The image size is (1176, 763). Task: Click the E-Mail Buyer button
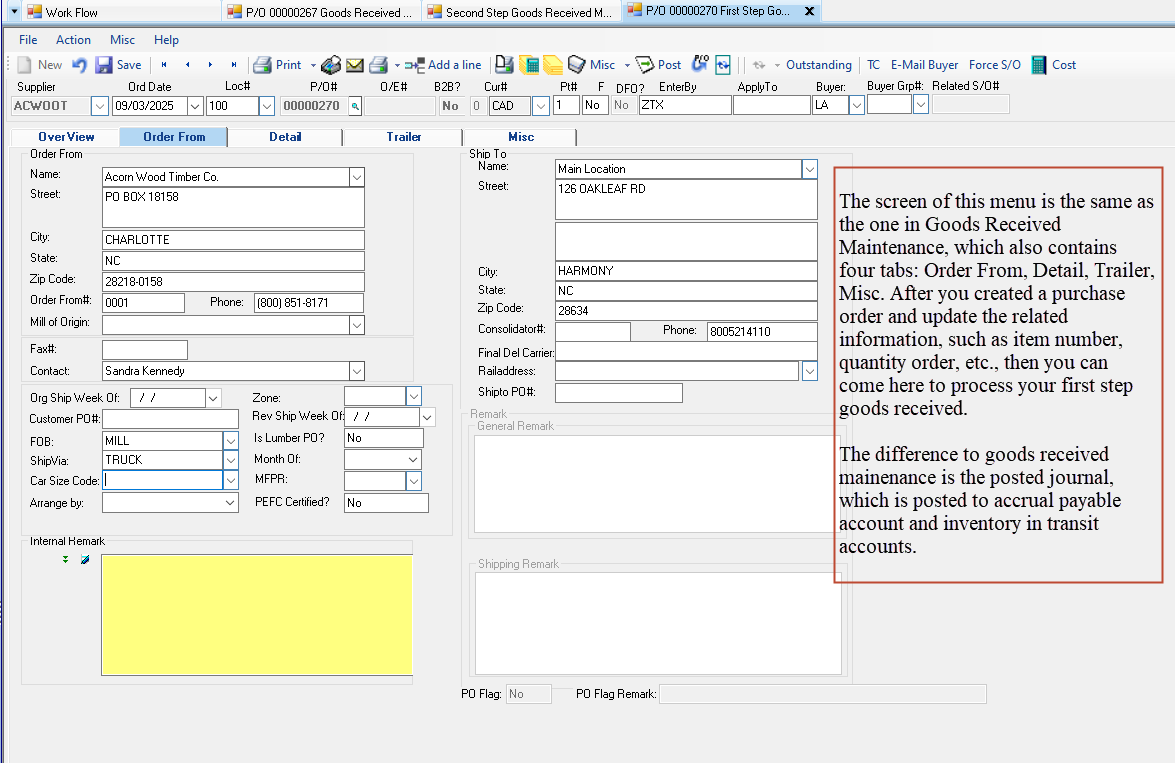pos(924,65)
